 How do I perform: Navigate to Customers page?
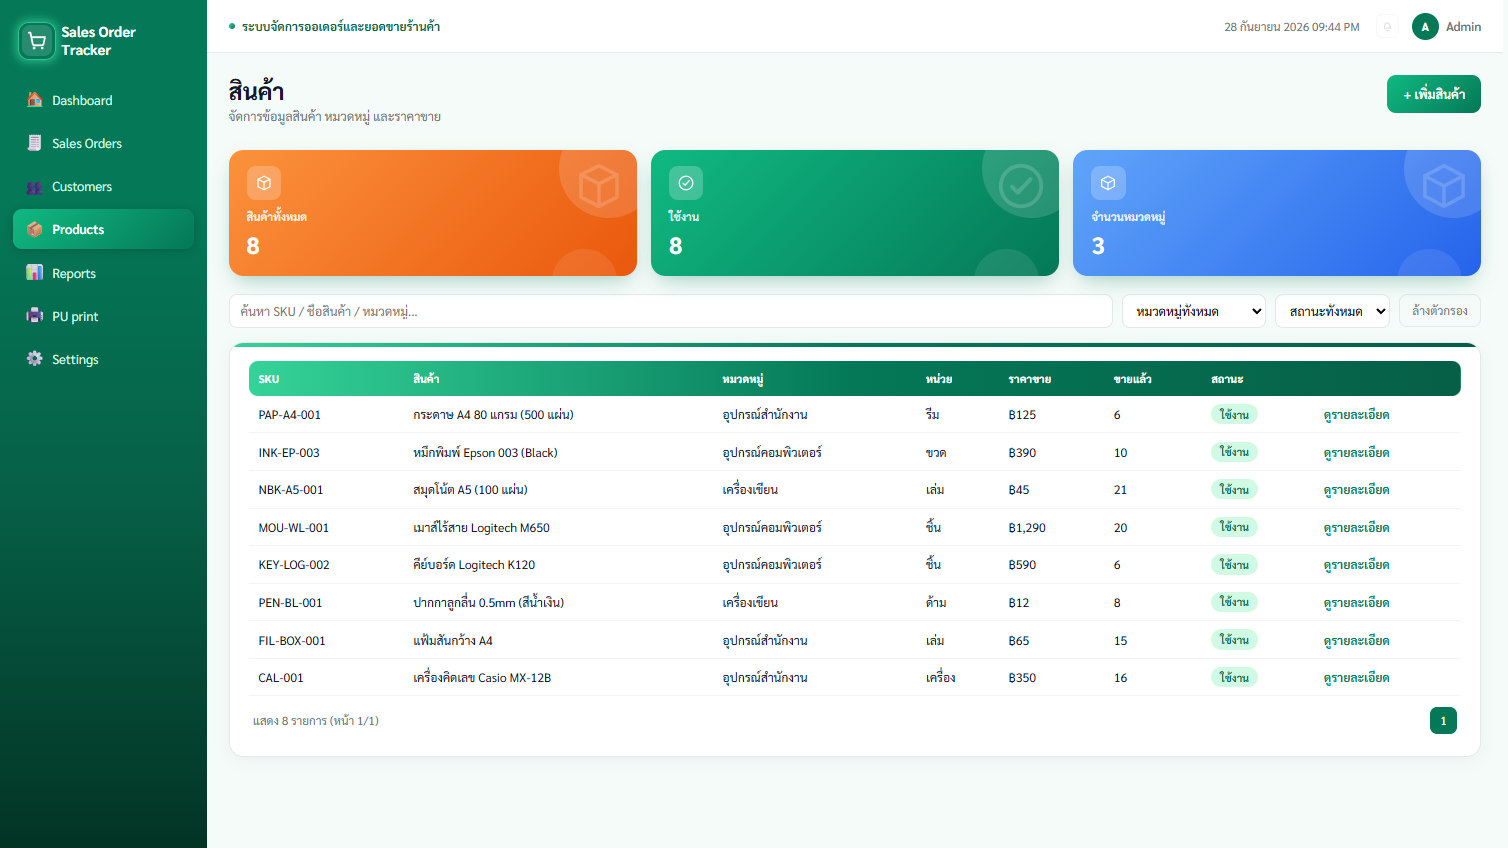103,187
